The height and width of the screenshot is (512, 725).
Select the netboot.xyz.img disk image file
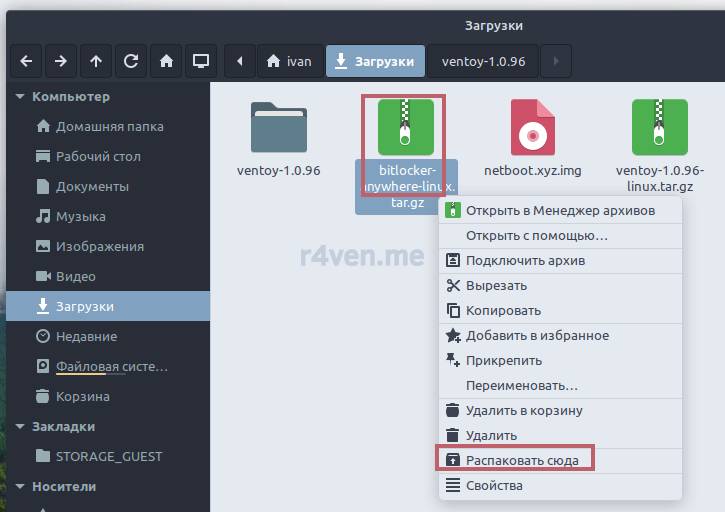532,128
